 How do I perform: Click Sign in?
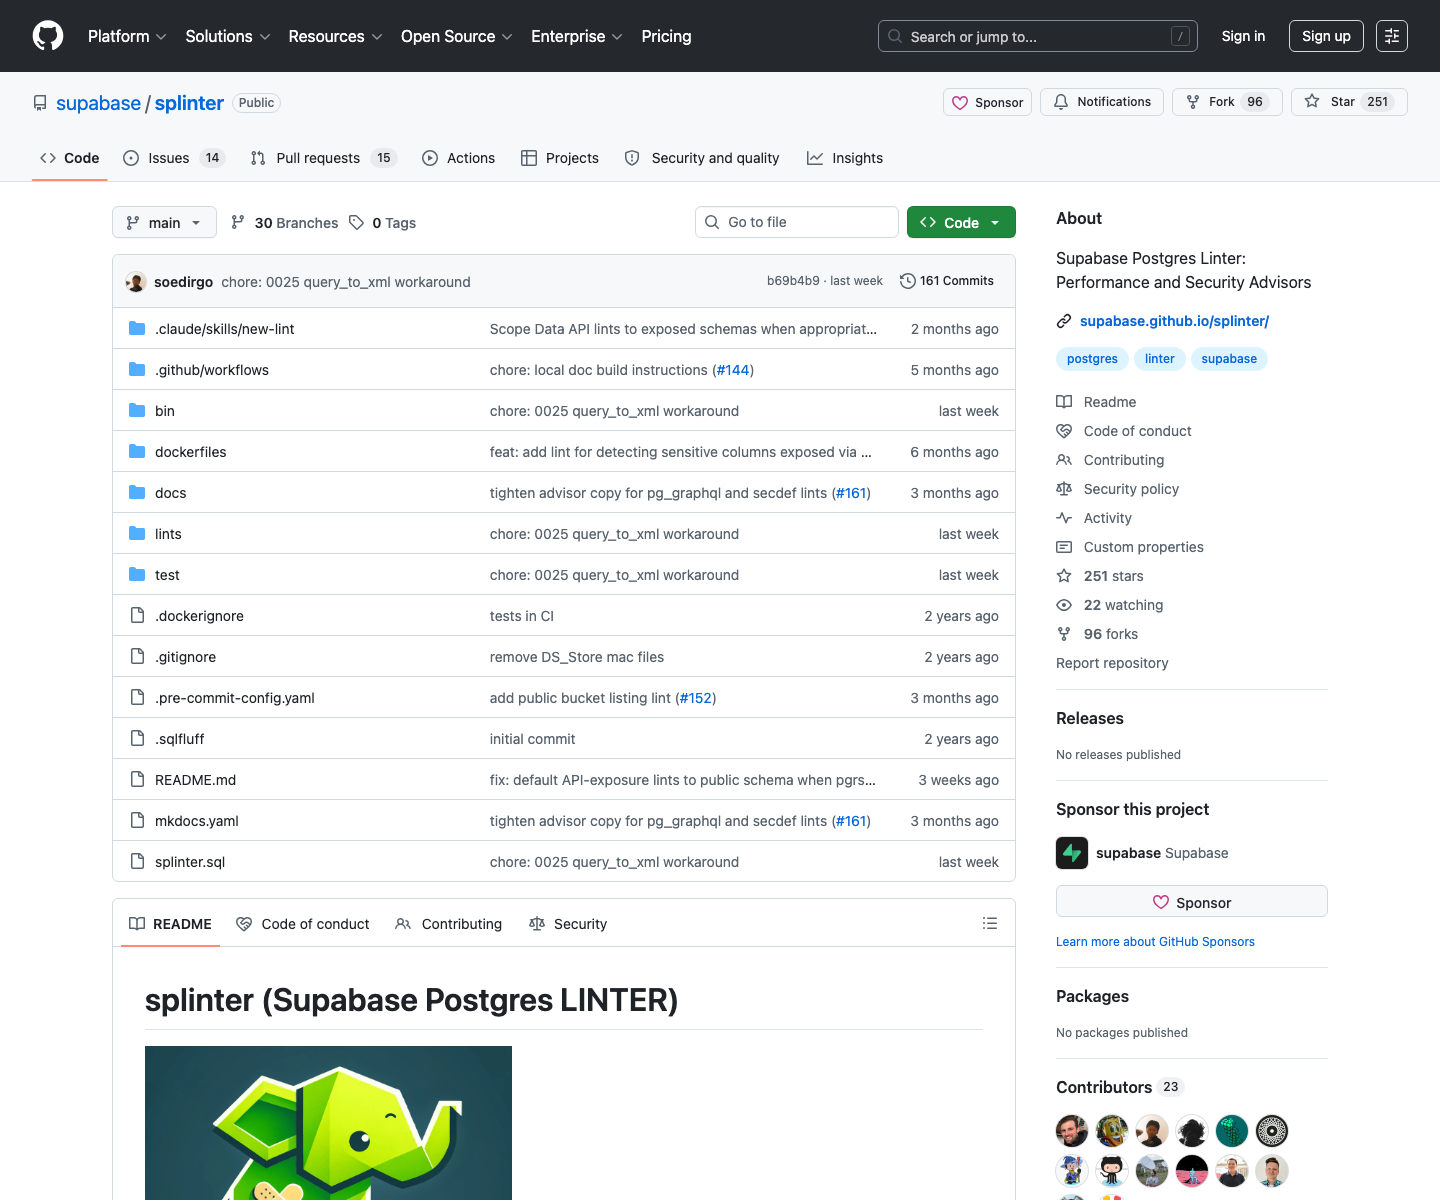(1243, 36)
